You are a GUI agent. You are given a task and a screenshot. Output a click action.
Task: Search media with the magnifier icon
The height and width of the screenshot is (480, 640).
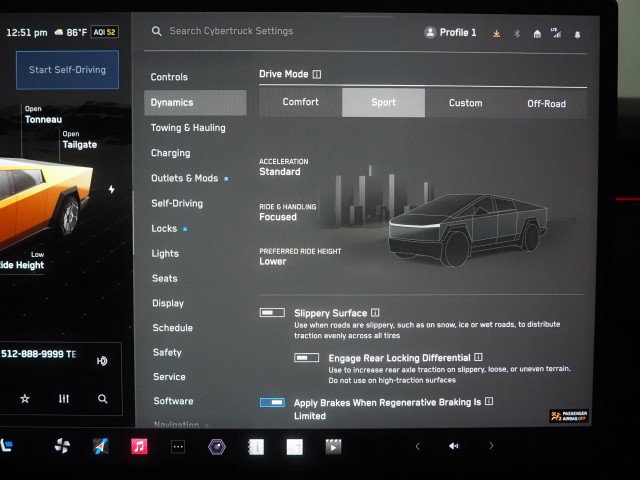click(102, 399)
